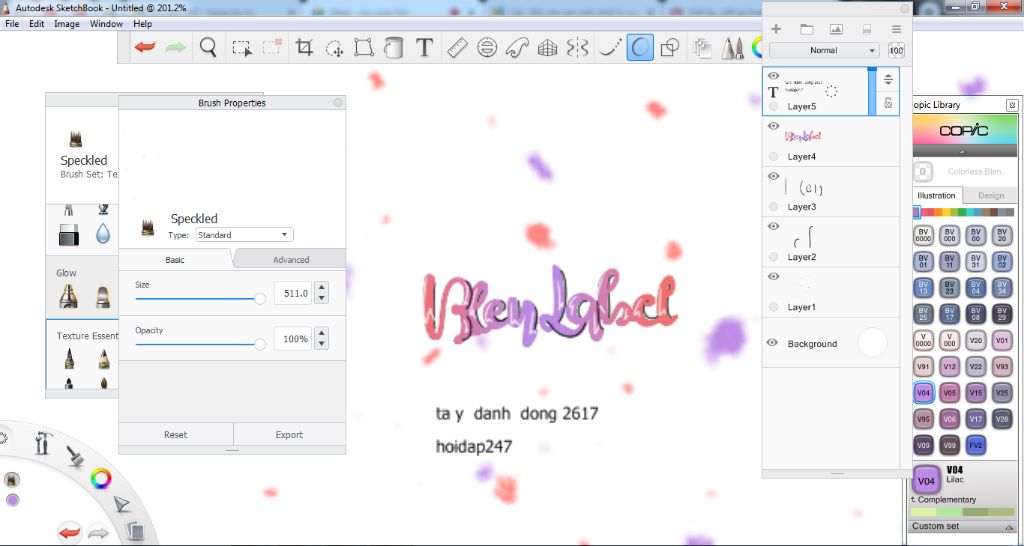The height and width of the screenshot is (546, 1024).
Task: Open the Brush Palette from toolbar
Action: pos(732,48)
